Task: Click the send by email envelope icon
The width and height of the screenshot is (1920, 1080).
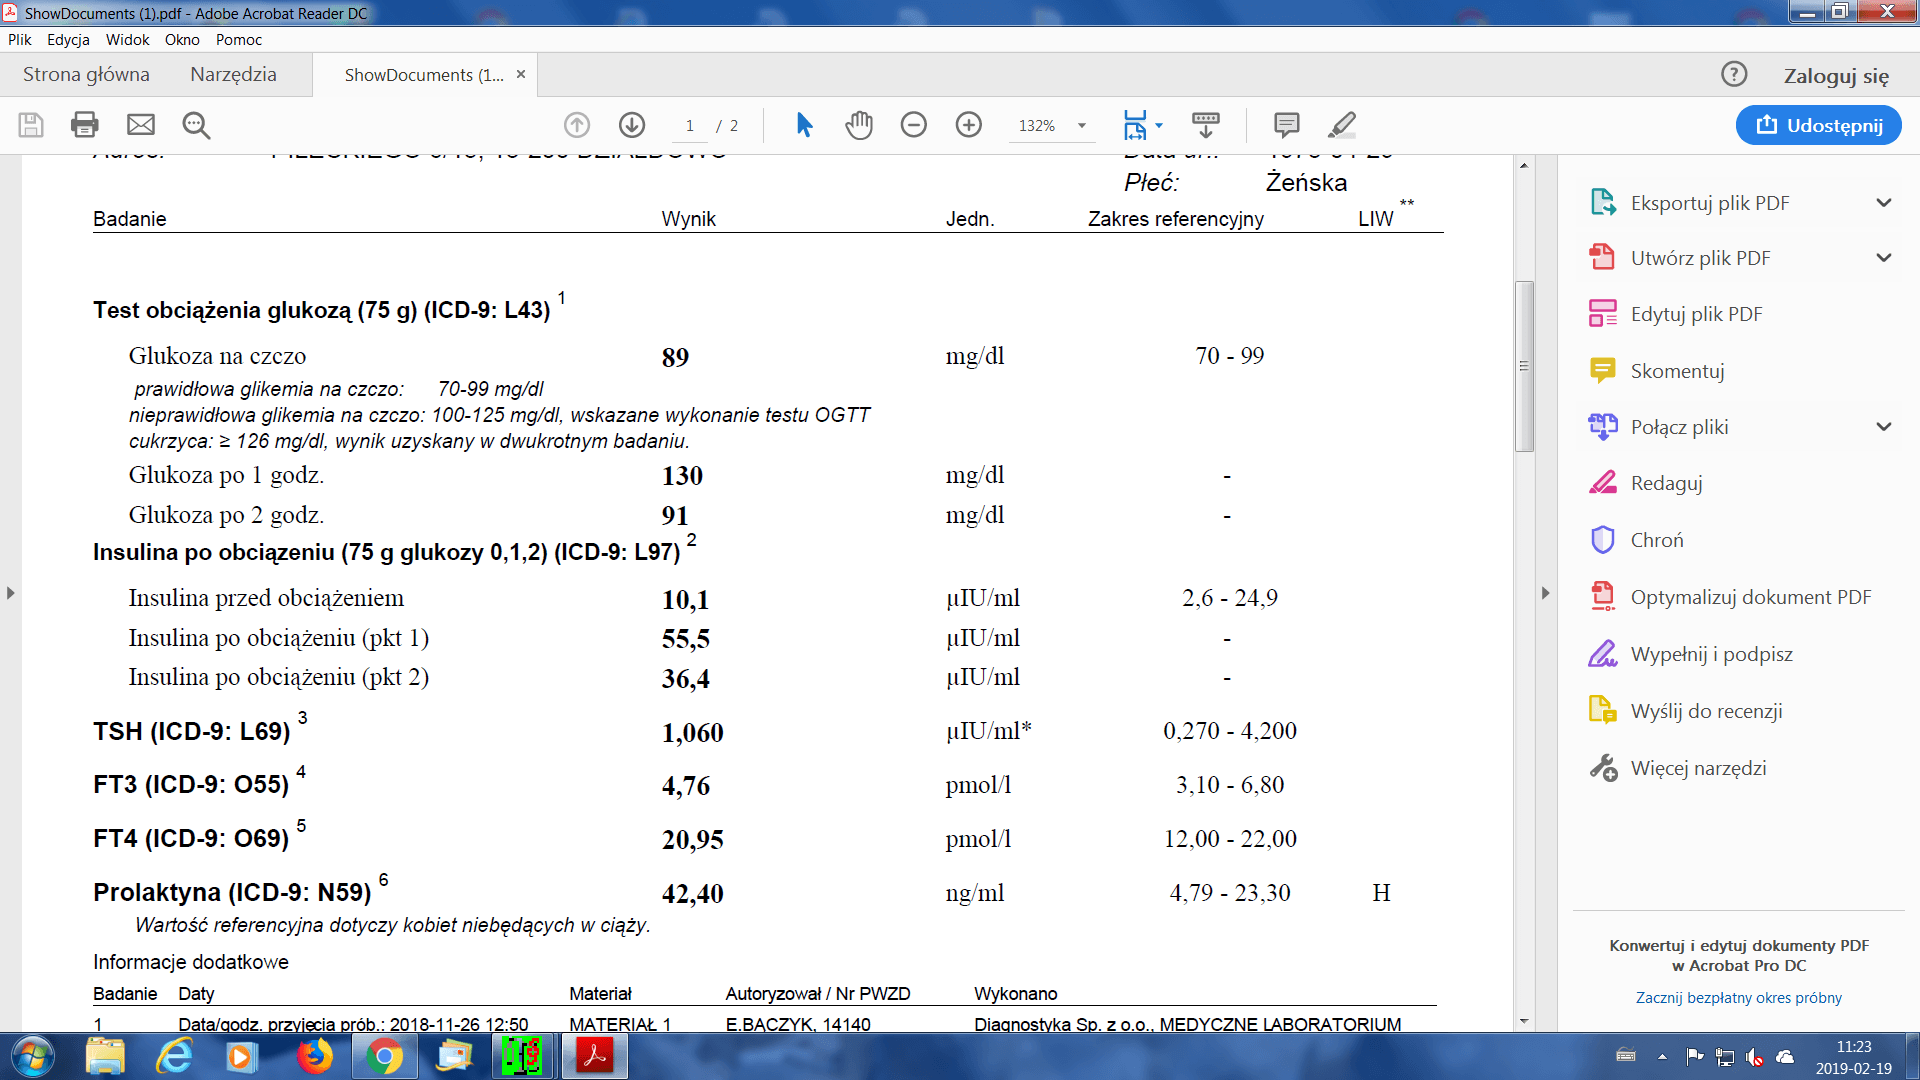Action: point(141,125)
